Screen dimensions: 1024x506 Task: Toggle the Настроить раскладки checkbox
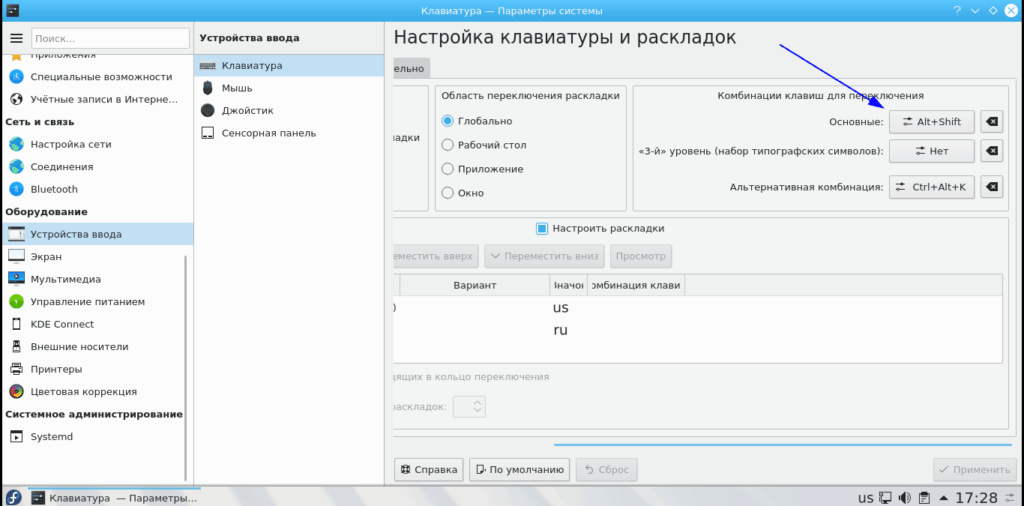(542, 228)
